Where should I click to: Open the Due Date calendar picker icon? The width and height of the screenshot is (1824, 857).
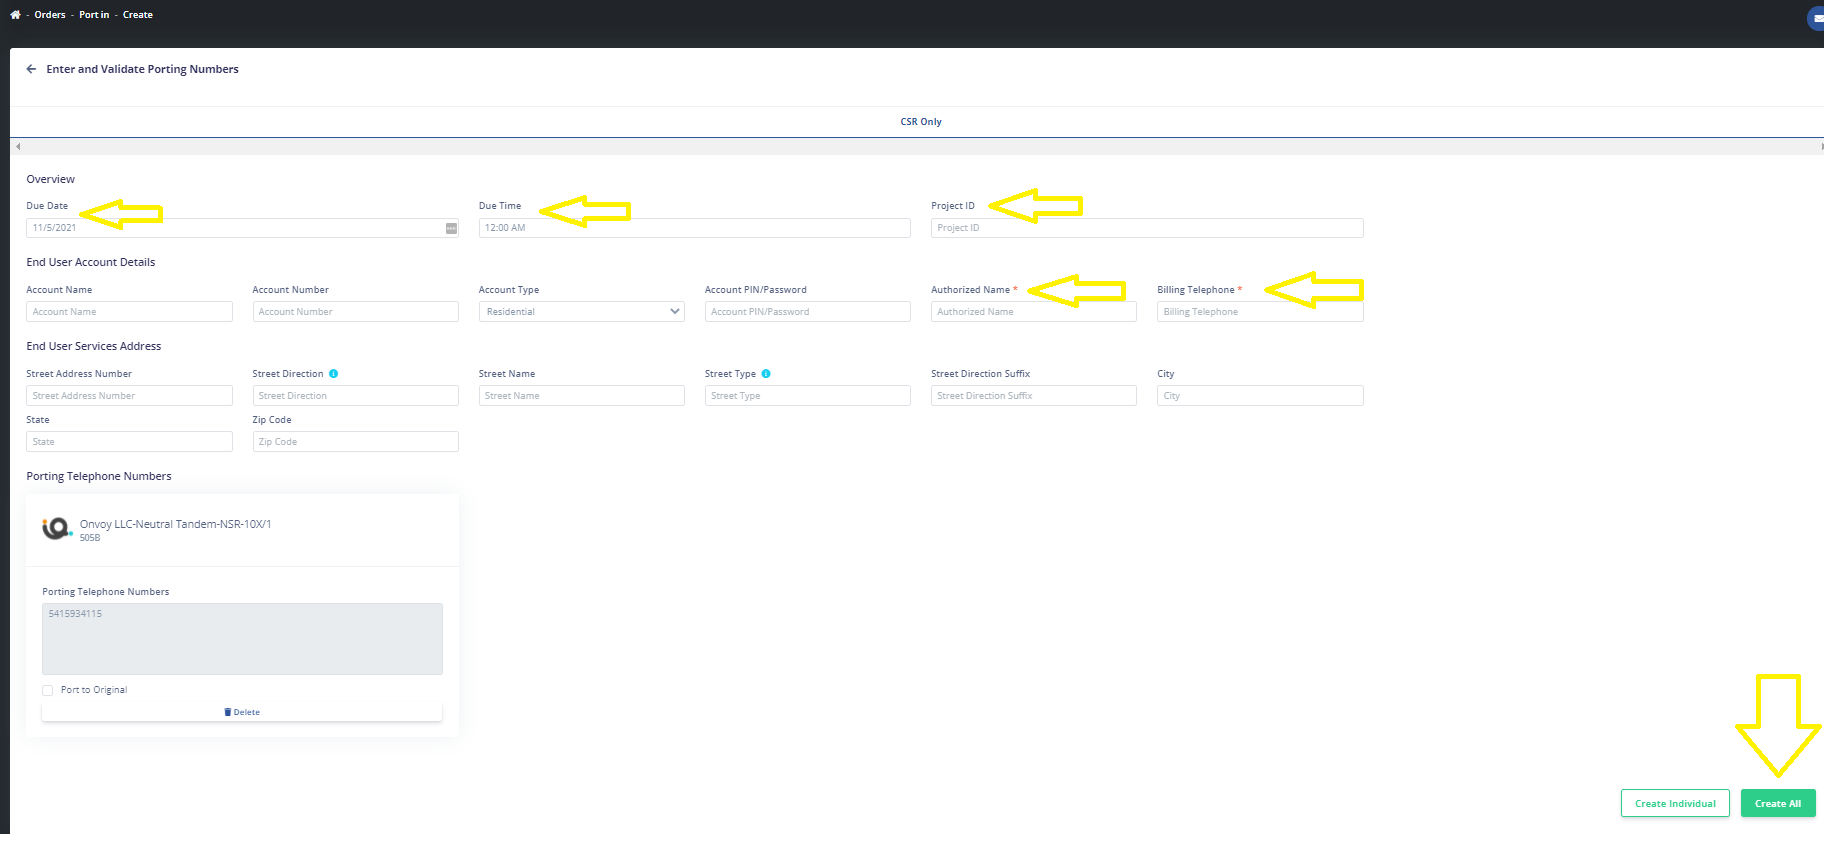point(451,228)
